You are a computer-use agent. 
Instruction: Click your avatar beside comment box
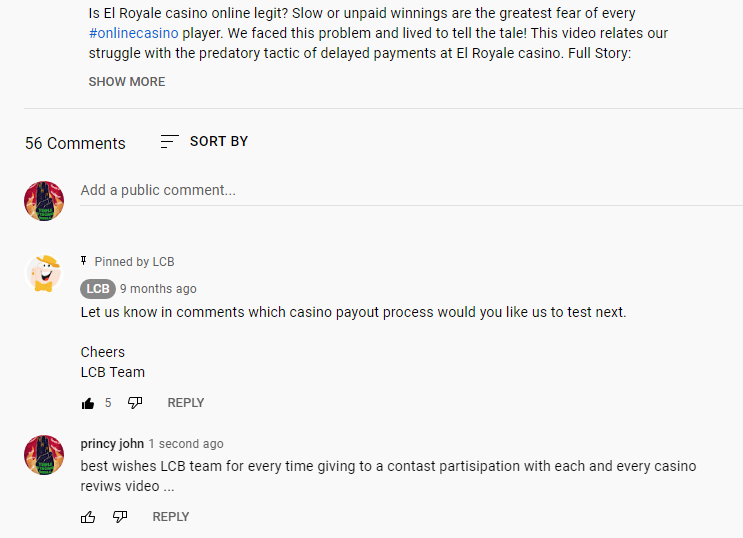pyautogui.click(x=44, y=201)
